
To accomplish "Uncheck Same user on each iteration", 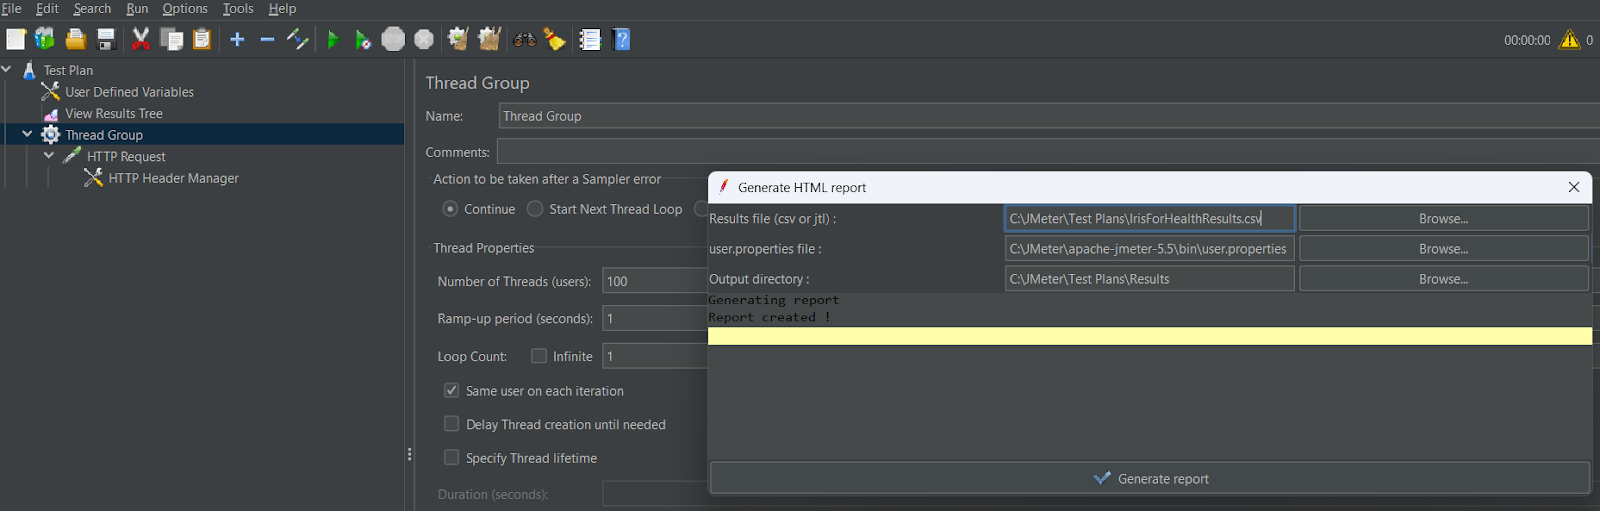I will tap(452, 391).
